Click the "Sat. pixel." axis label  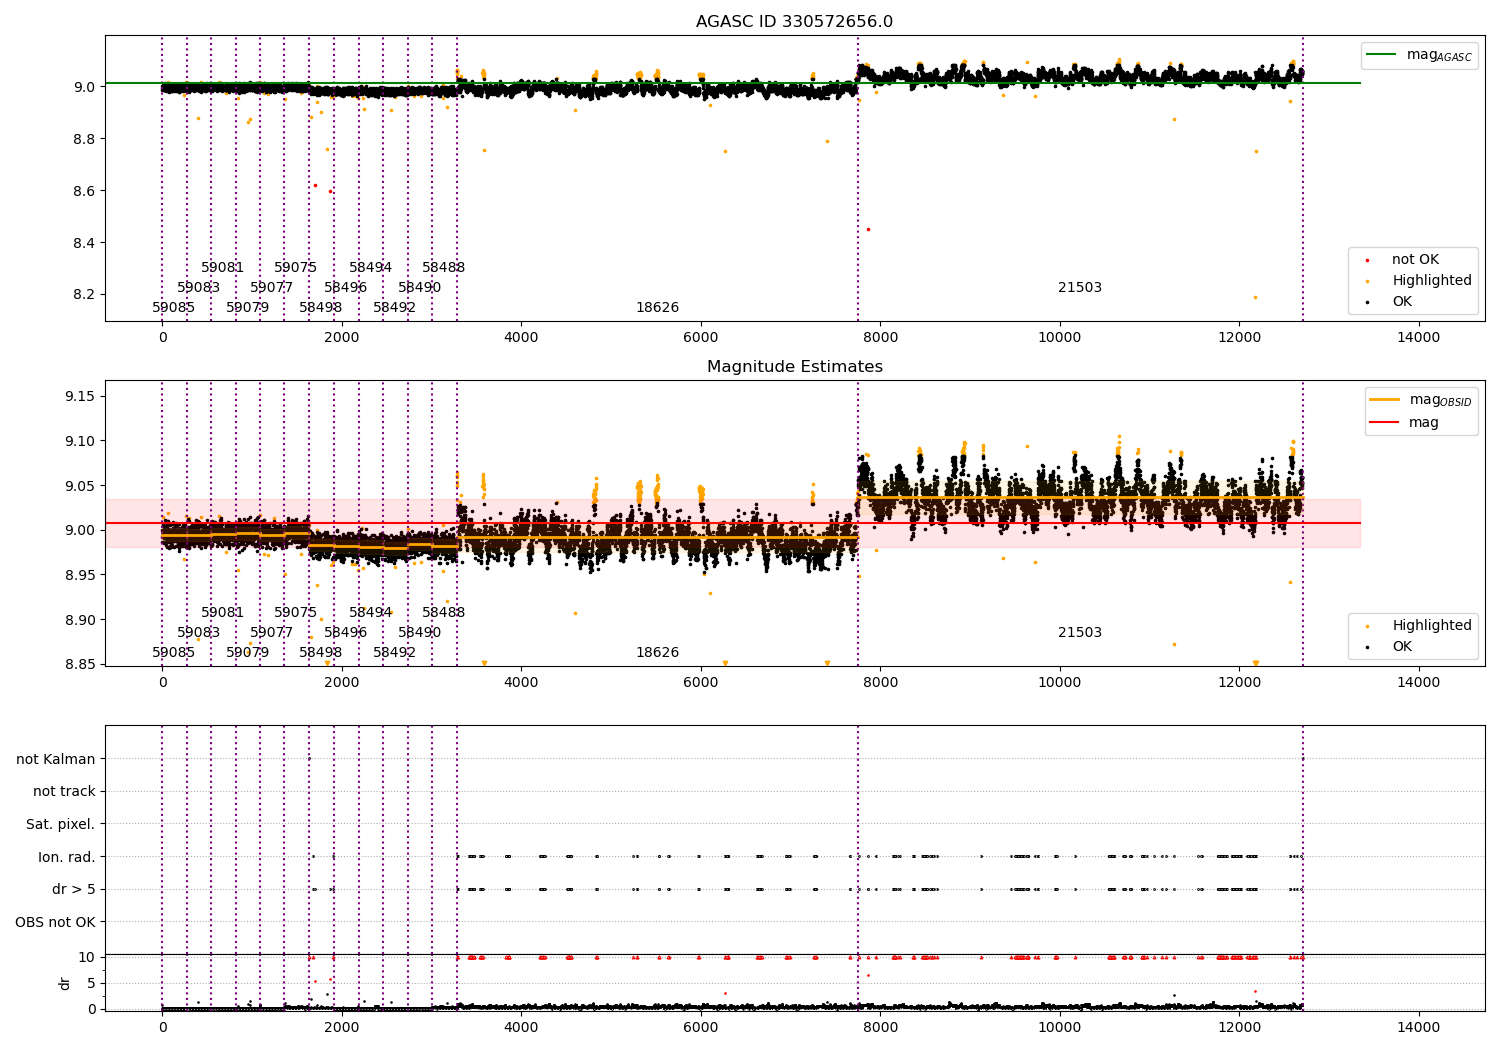pos(61,825)
